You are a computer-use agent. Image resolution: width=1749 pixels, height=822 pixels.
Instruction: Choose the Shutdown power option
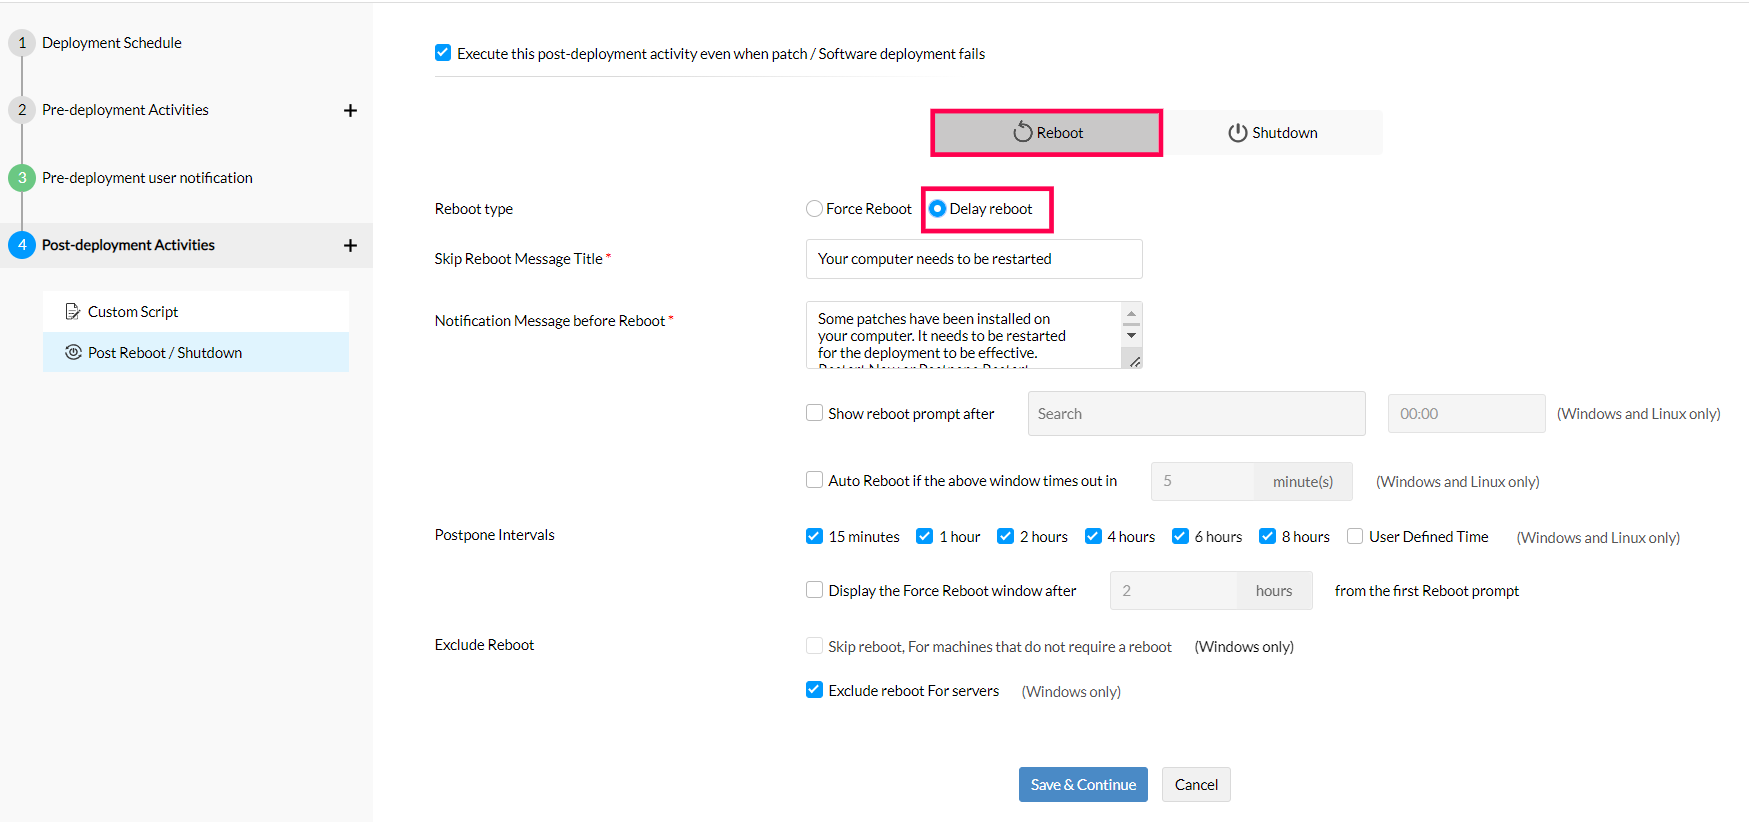(x=1272, y=133)
